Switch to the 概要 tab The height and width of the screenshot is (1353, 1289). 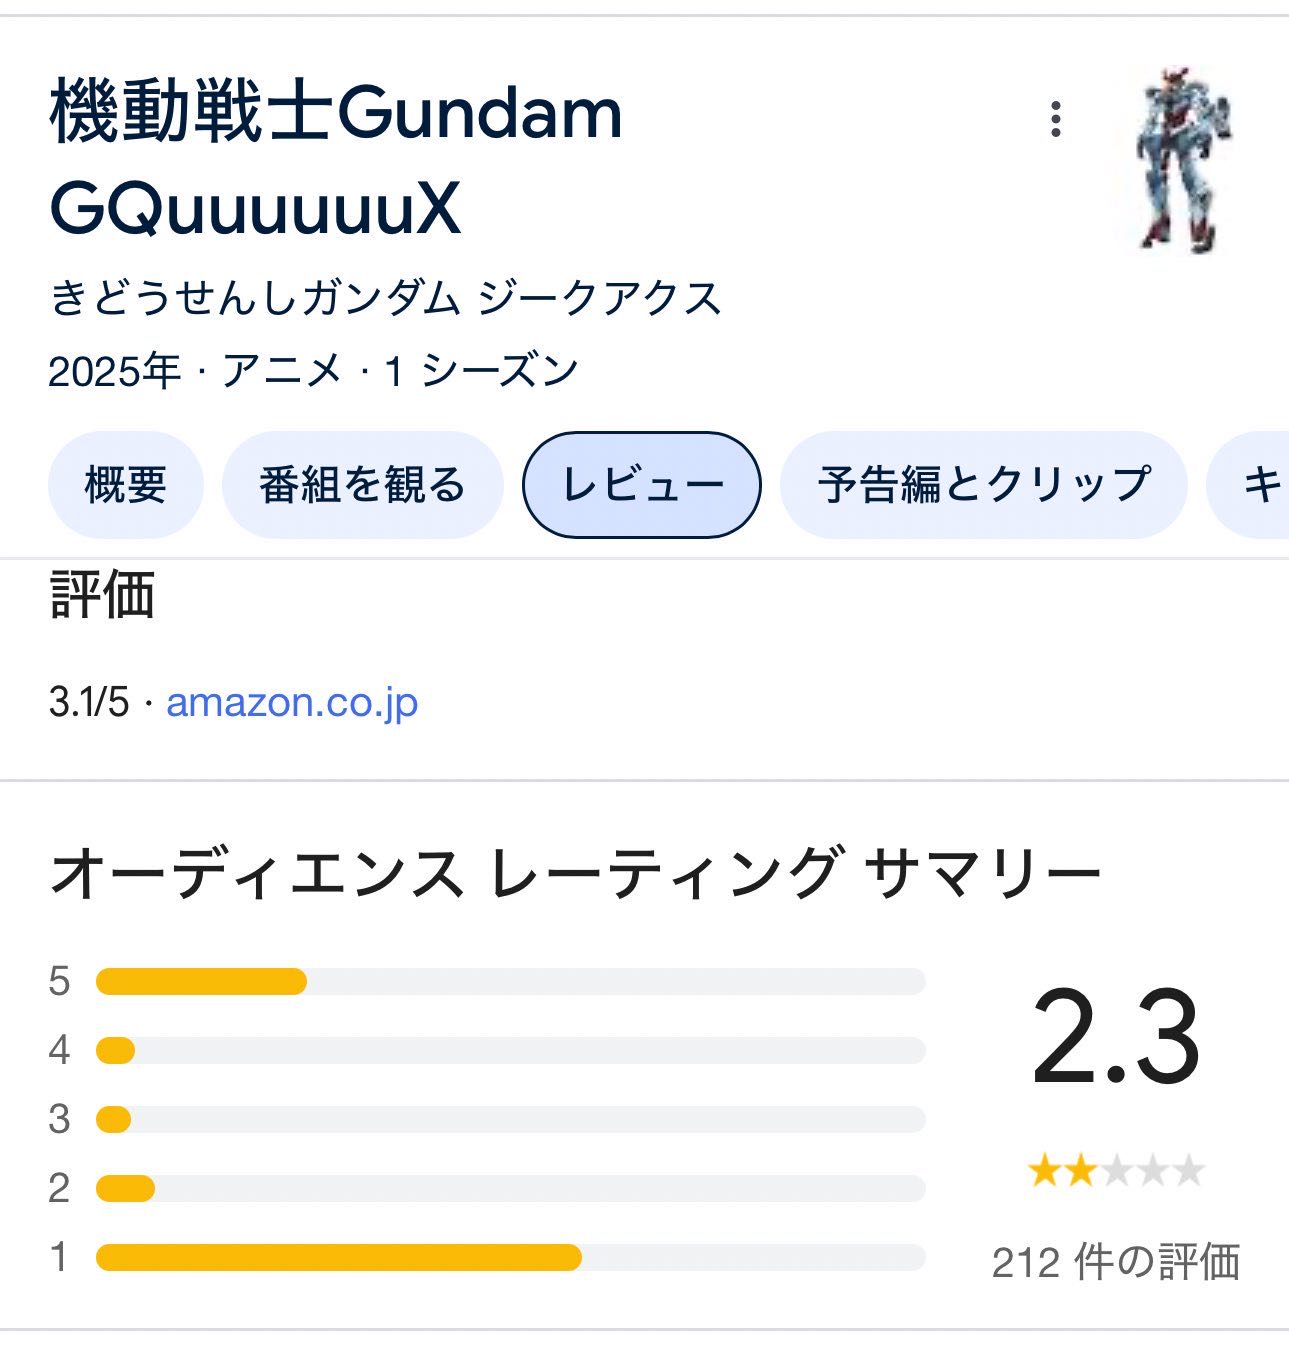point(125,486)
